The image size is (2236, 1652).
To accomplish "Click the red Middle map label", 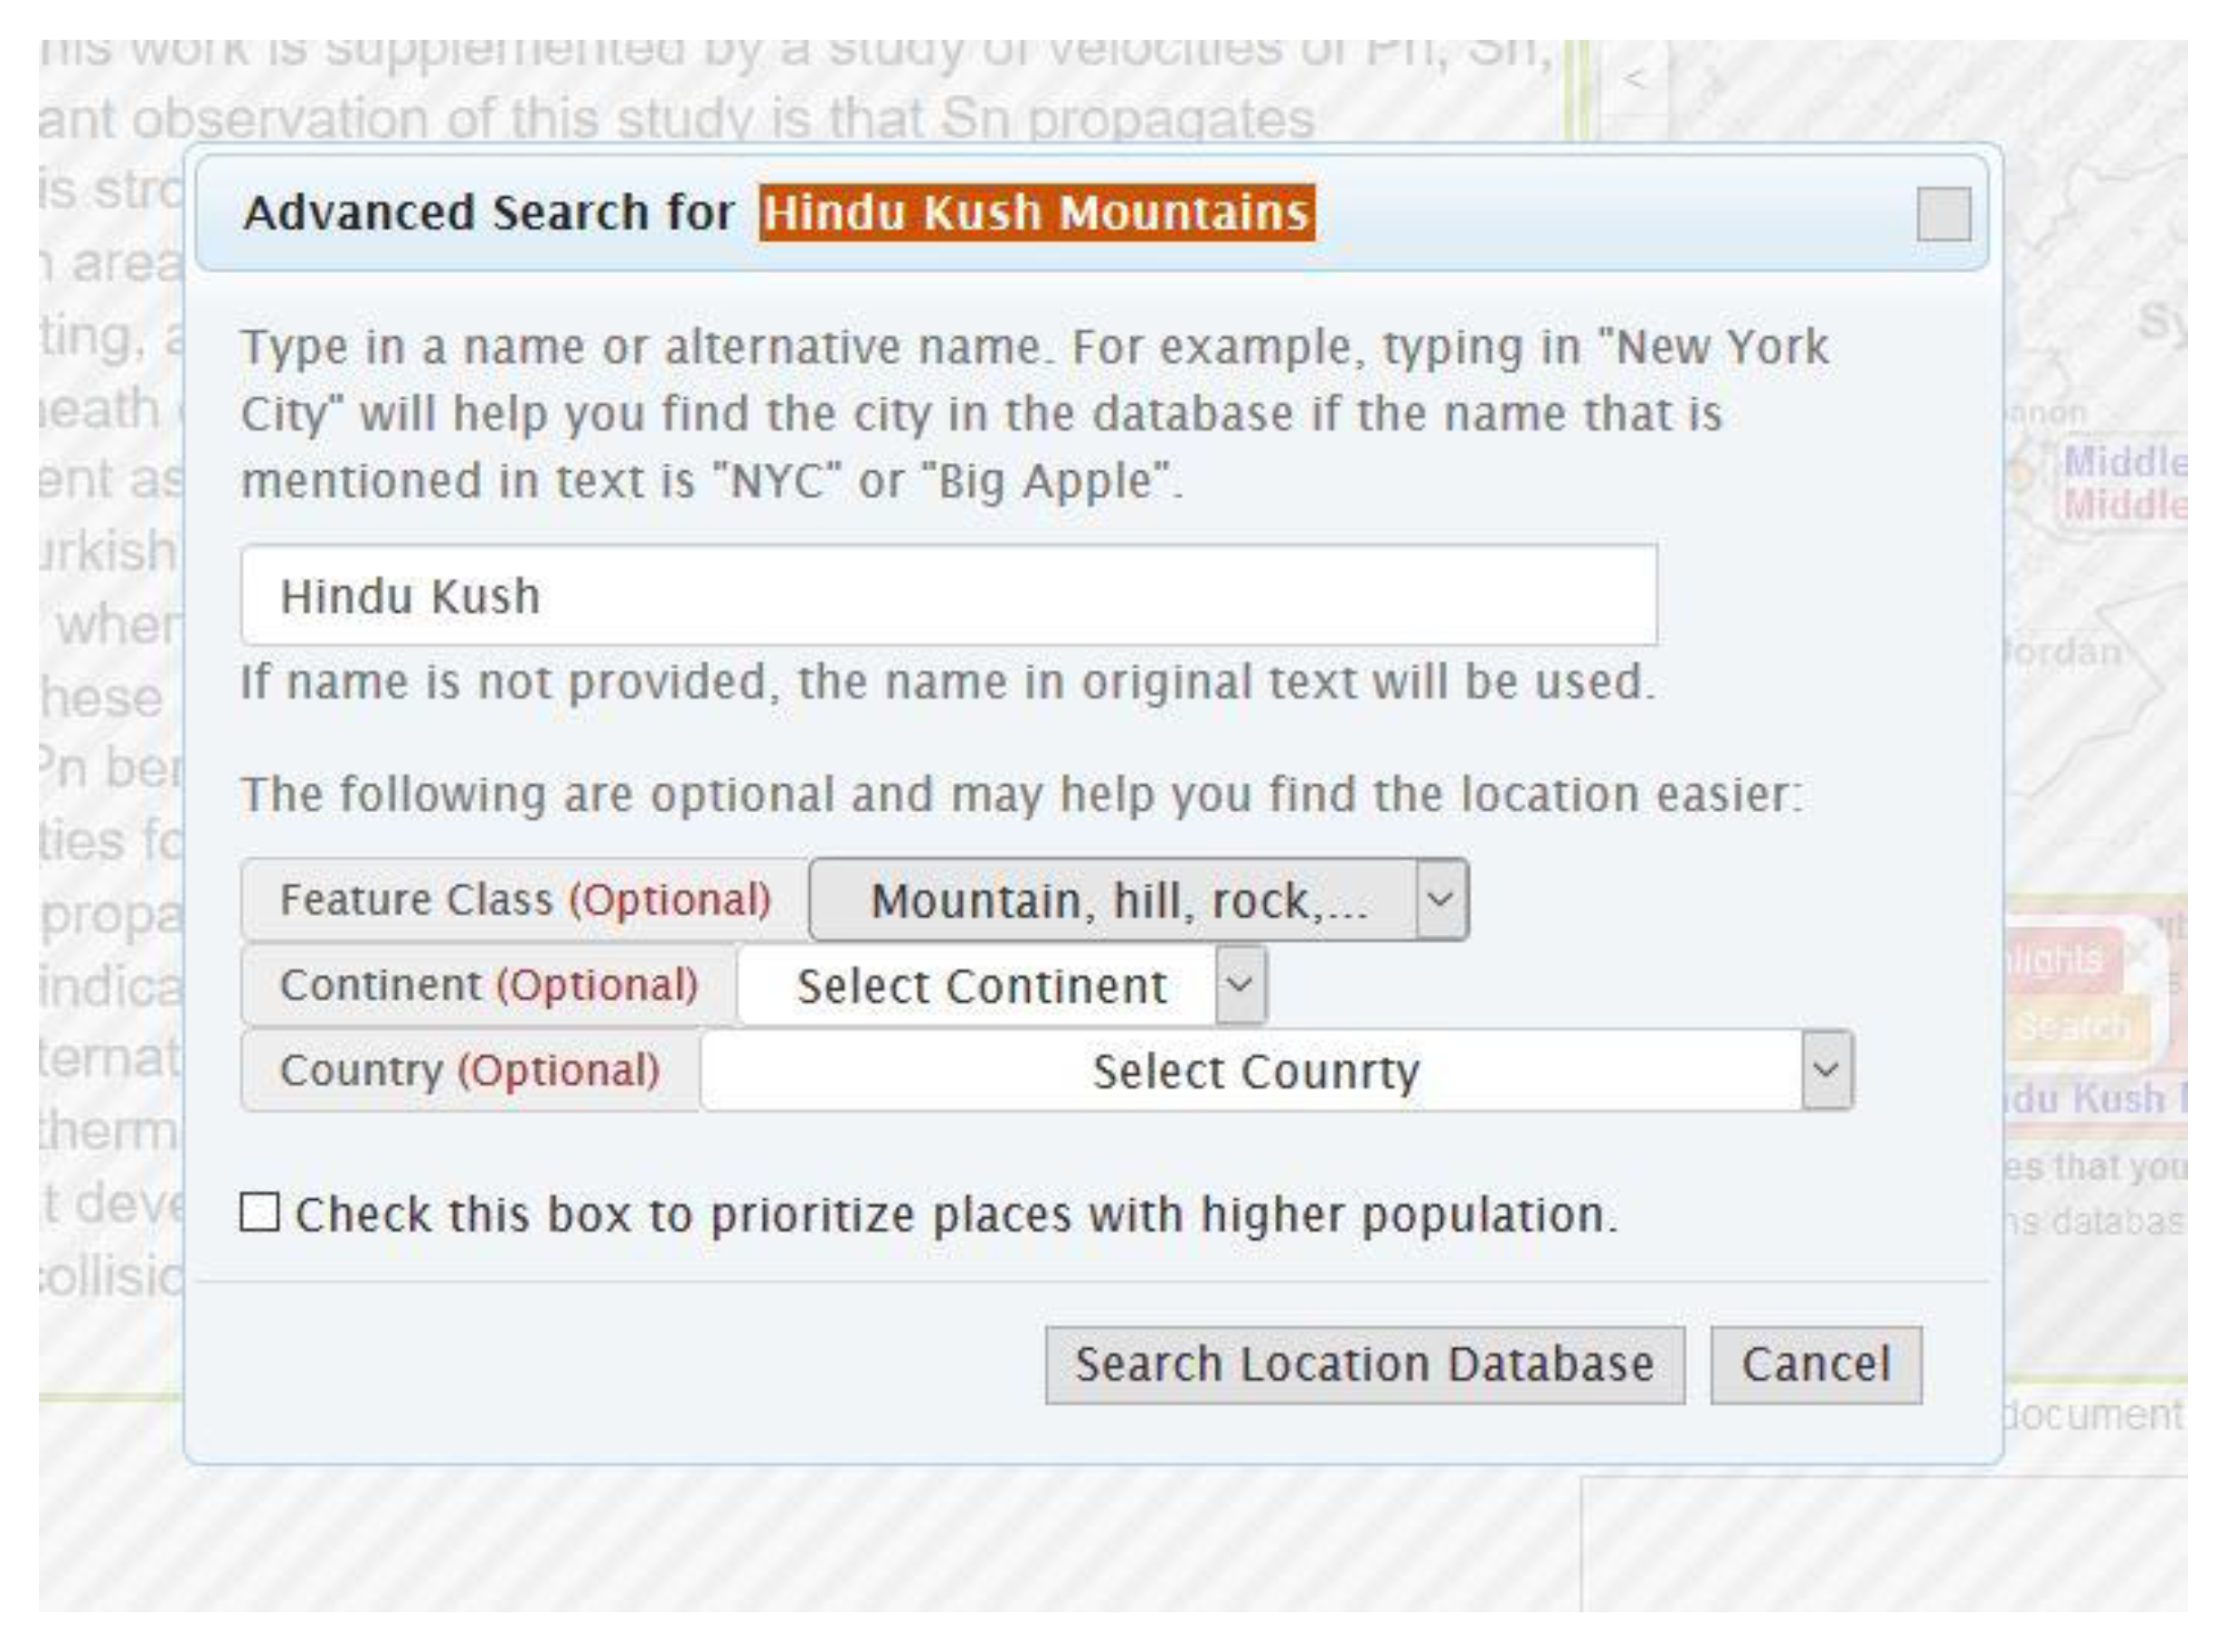I will (x=2125, y=505).
